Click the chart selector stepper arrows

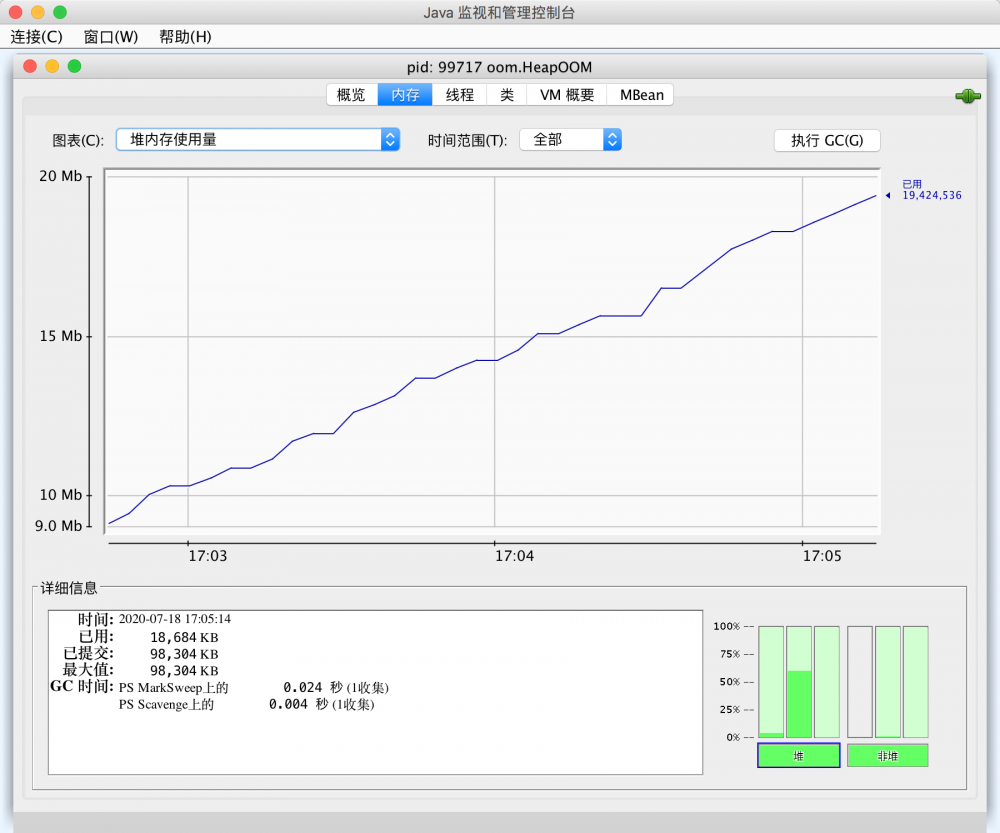[x=389, y=139]
